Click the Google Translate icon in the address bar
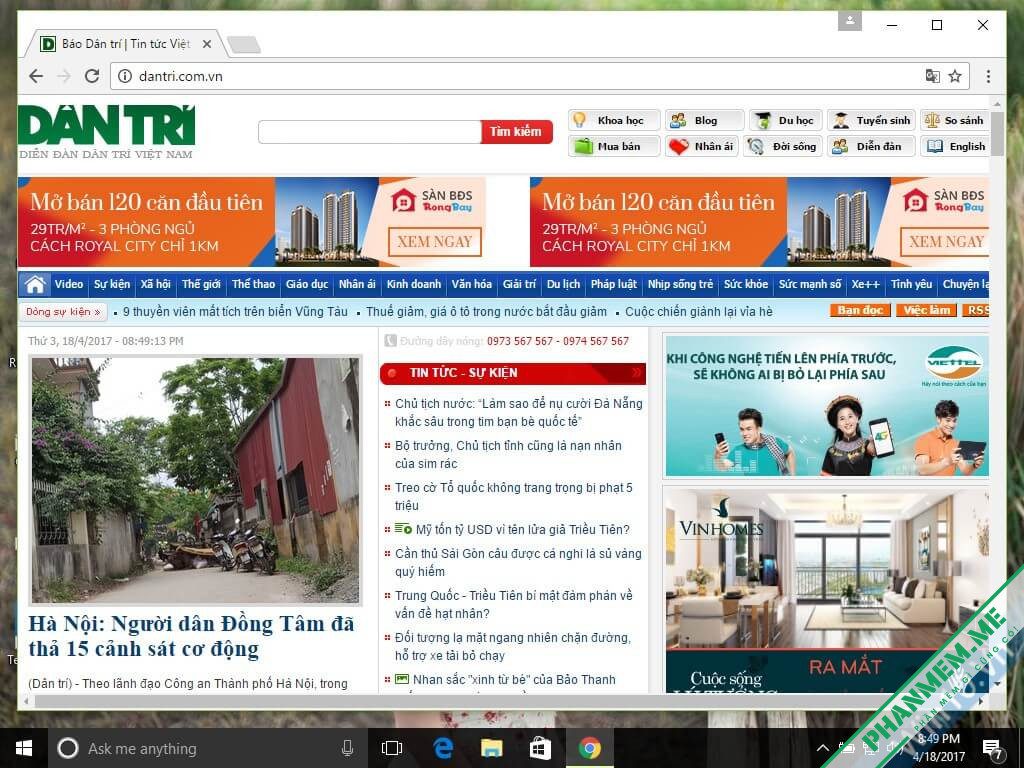The height and width of the screenshot is (768, 1024). click(x=933, y=76)
